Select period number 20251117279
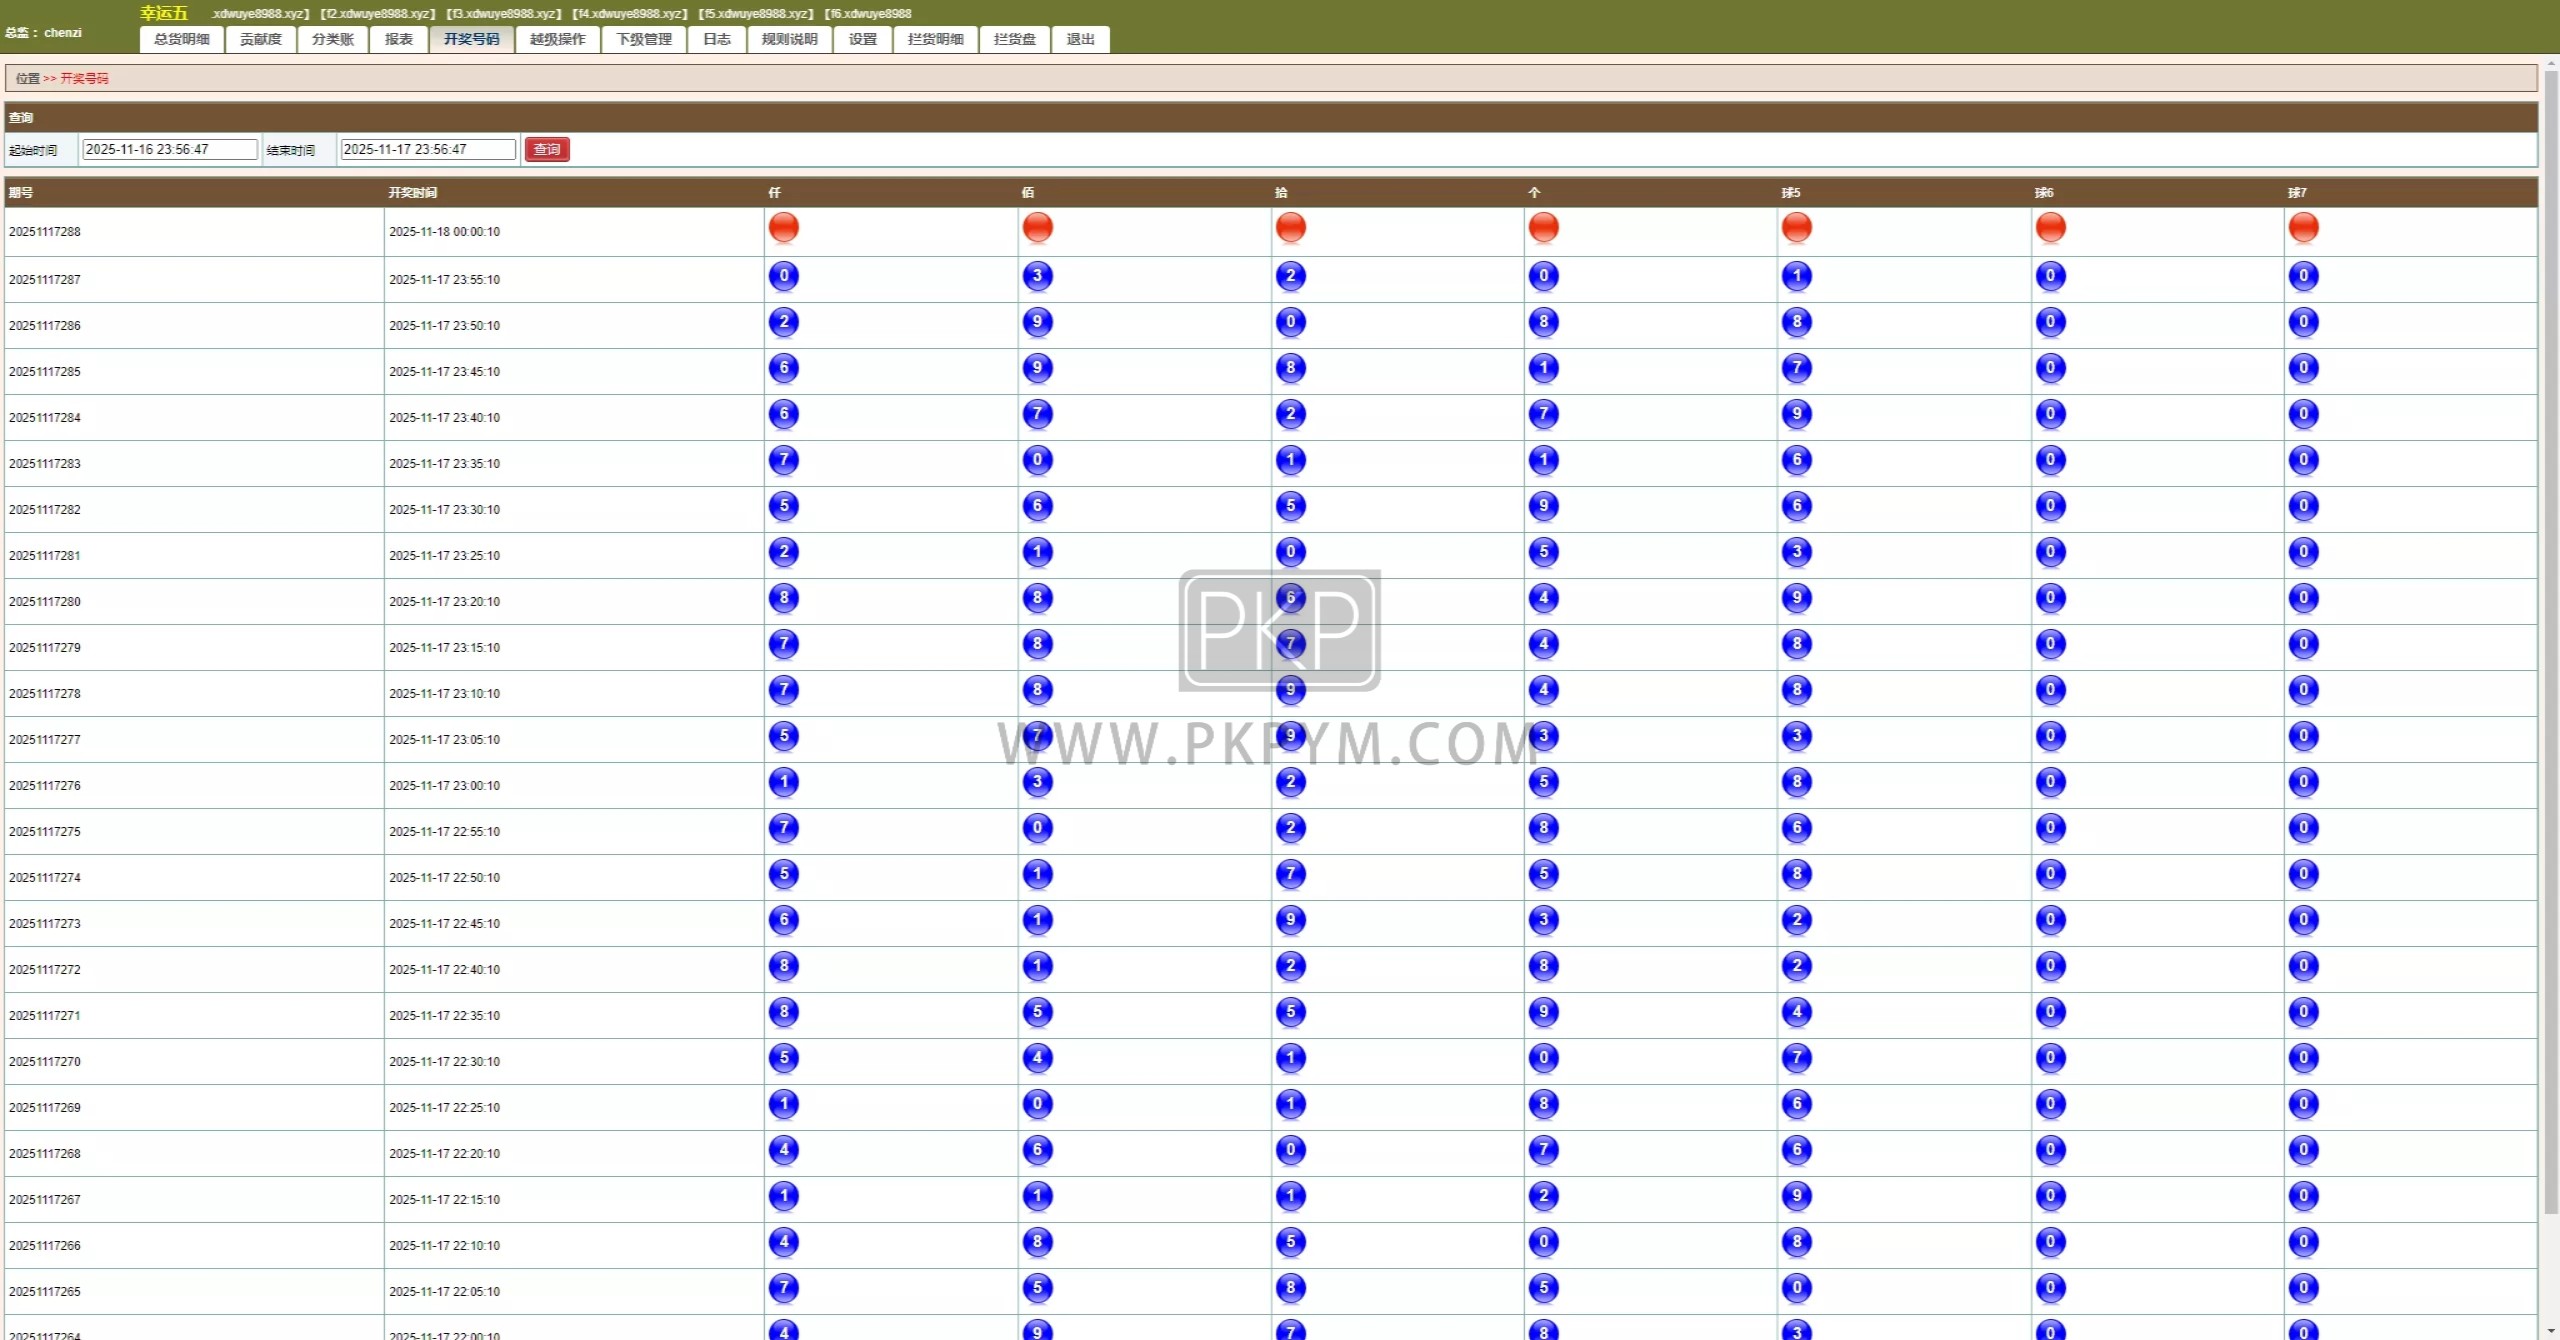This screenshot has height=1340, width=2560. pos(45,648)
